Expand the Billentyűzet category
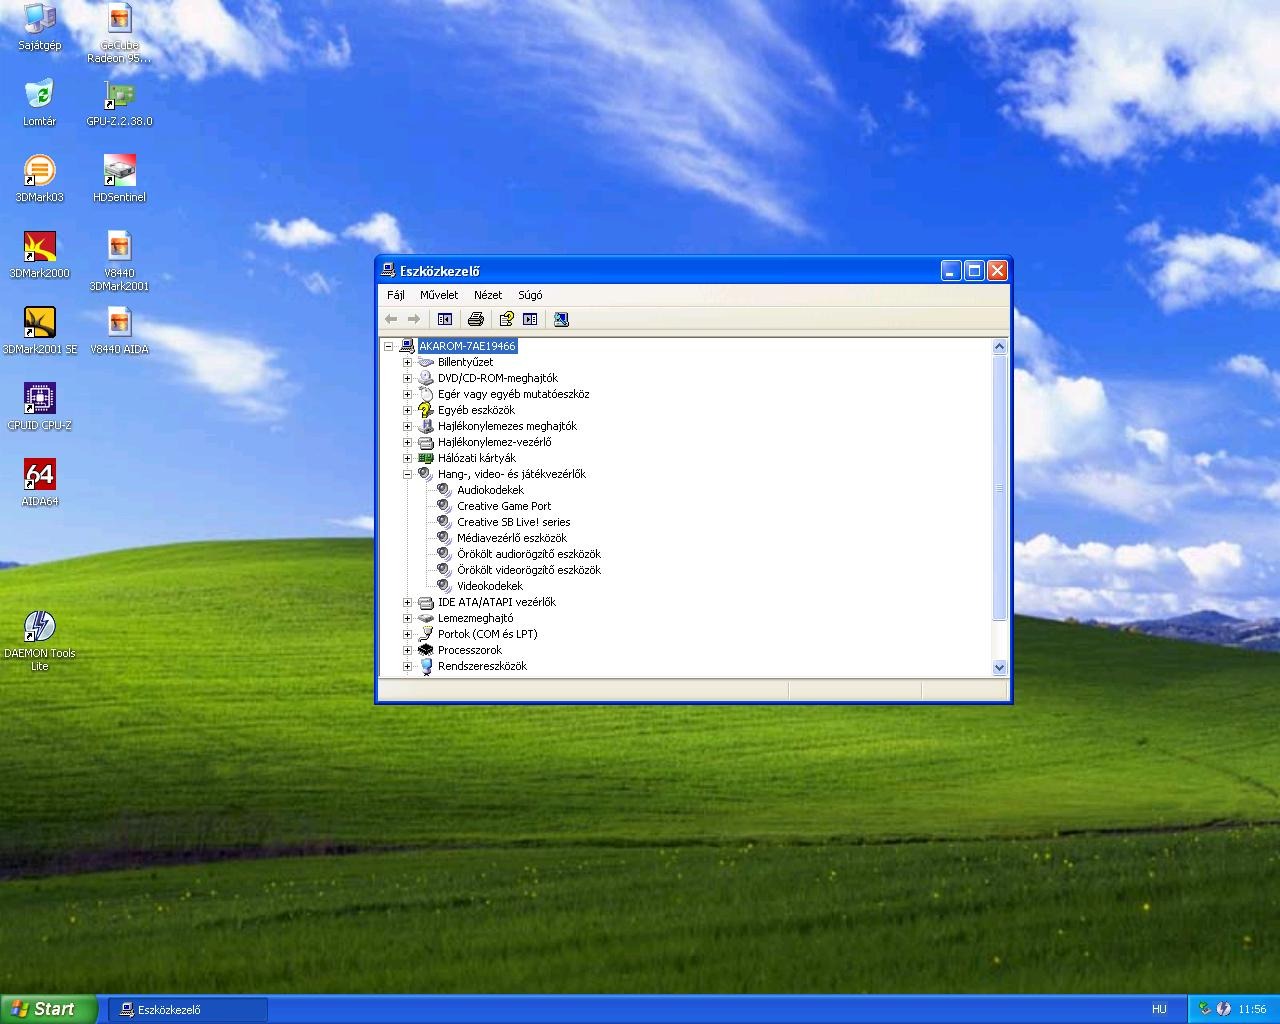Viewport: 1280px width, 1024px height. tap(407, 362)
